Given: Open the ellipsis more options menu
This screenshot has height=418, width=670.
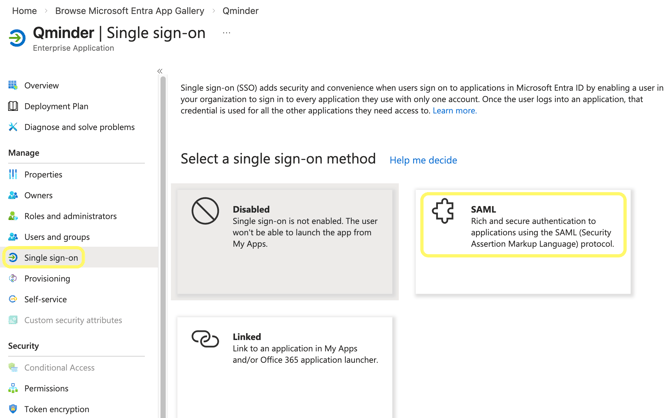Looking at the screenshot, I should (226, 33).
